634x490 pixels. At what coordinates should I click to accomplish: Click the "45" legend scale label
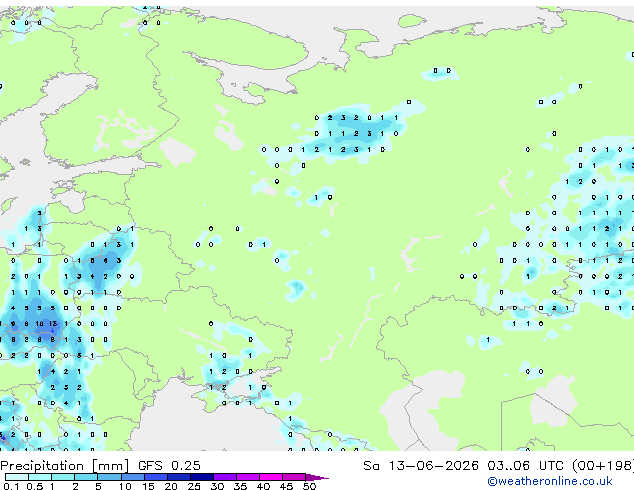(287, 486)
